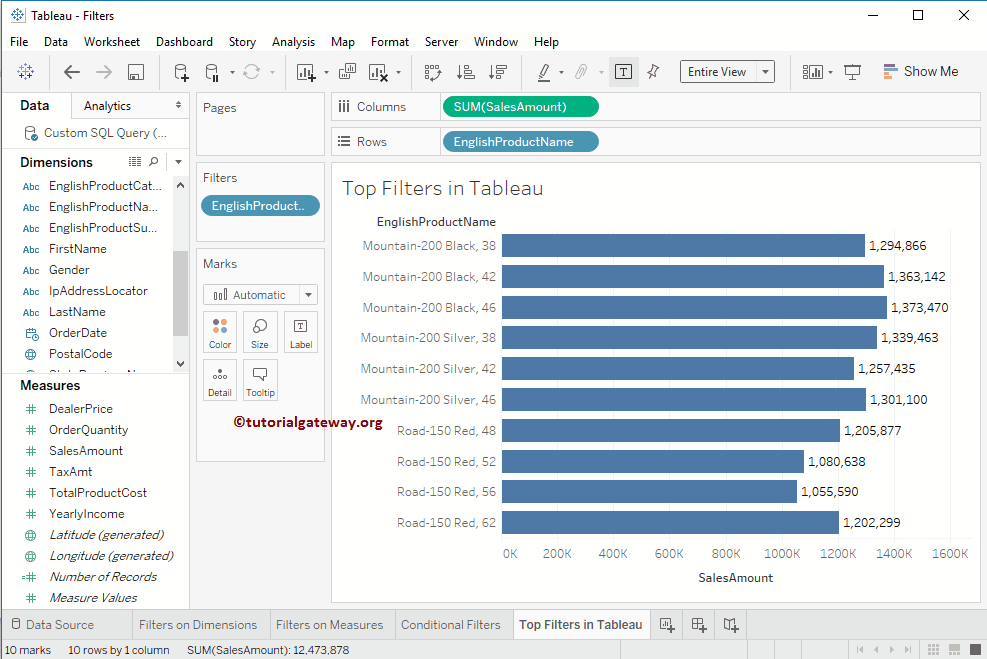Open the Entire View fit dropdown
The width and height of the screenshot is (987, 659).
coord(727,71)
